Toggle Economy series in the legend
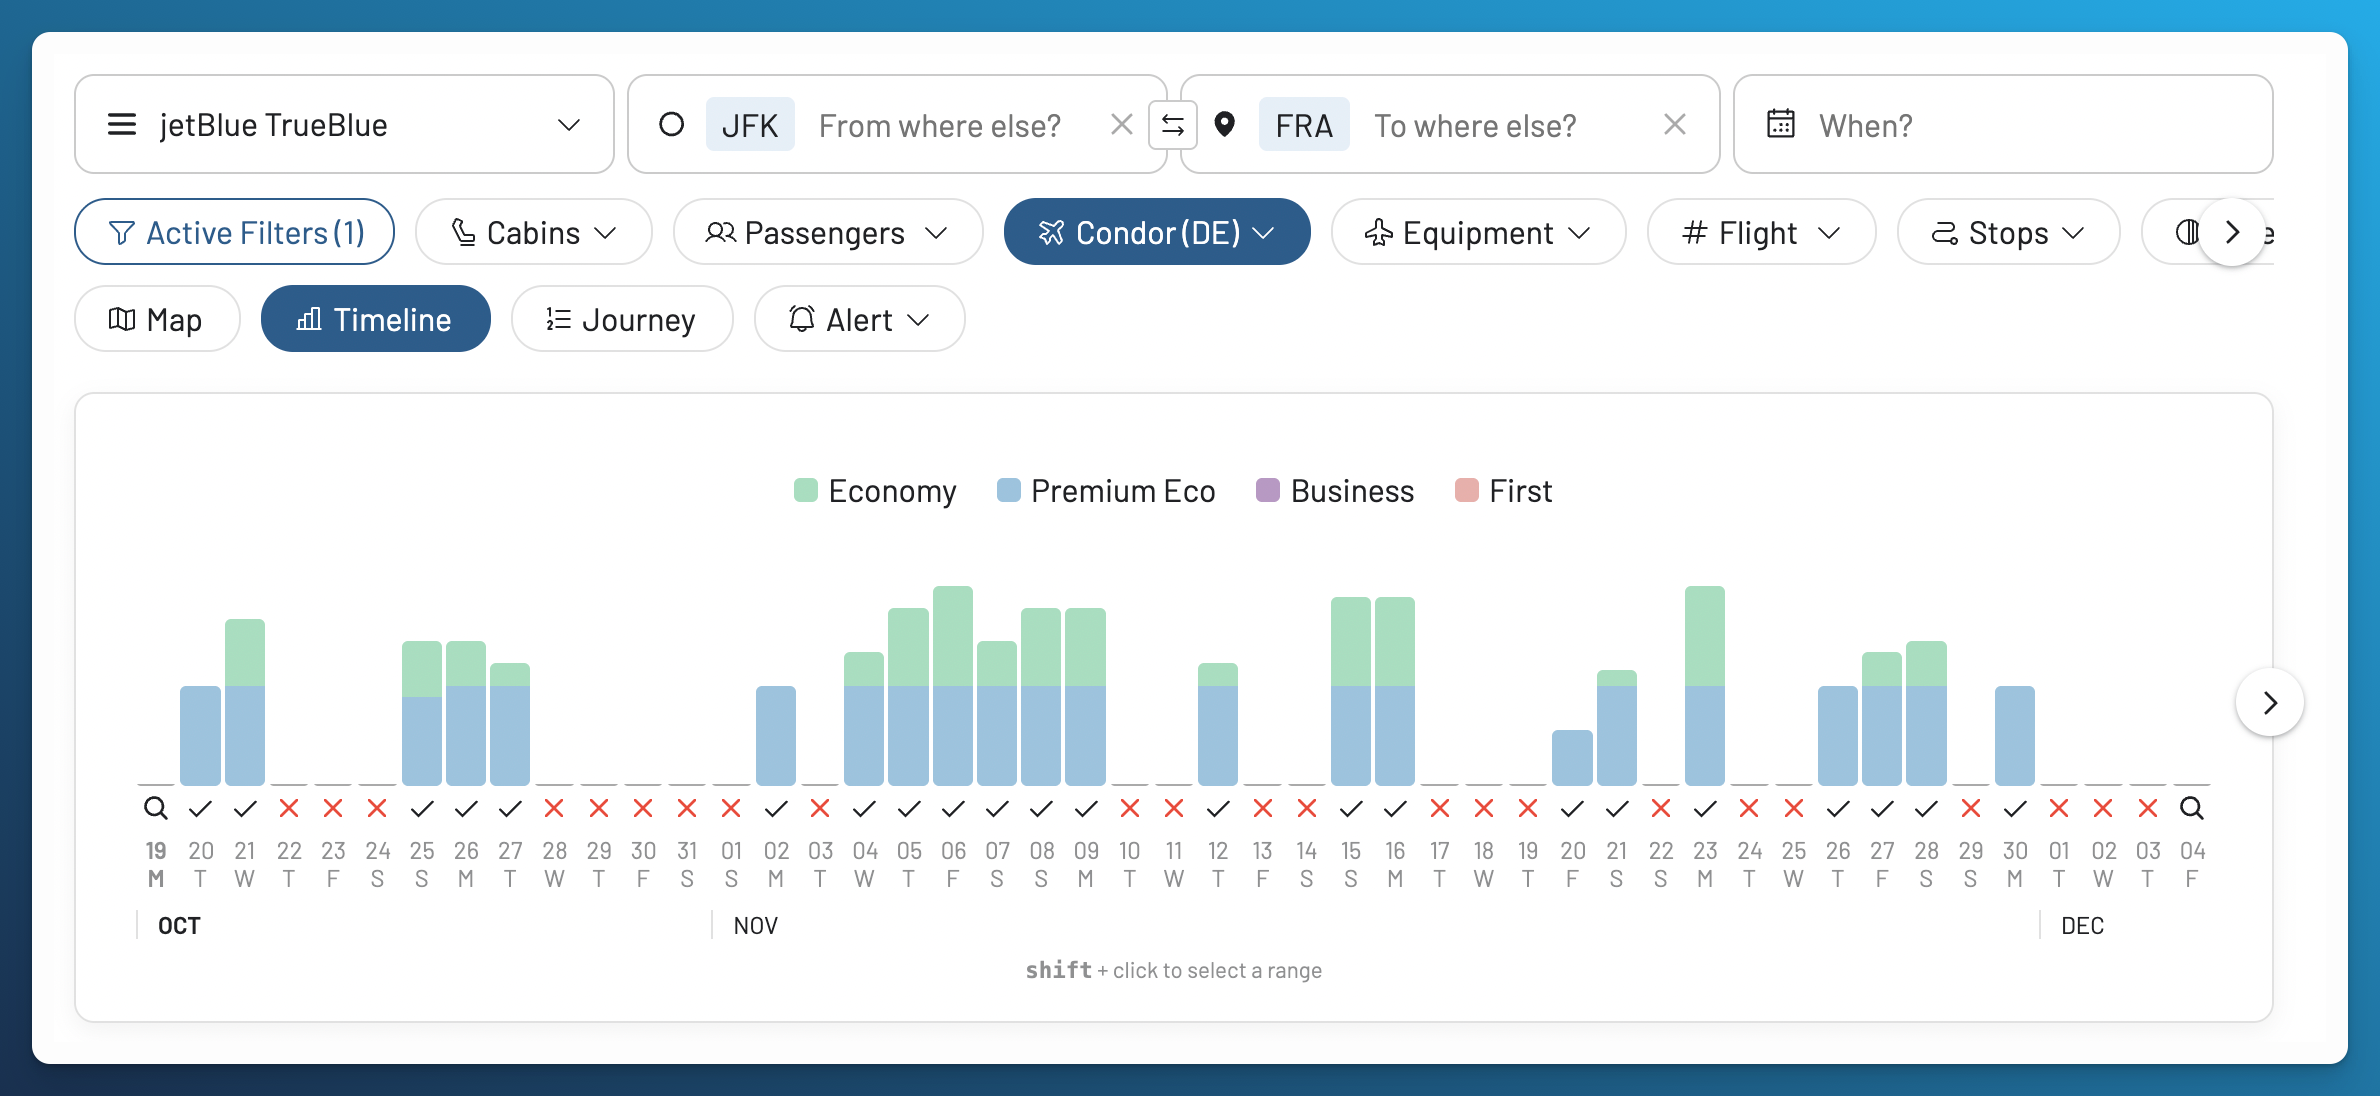Image resolution: width=2380 pixels, height=1096 pixels. [x=875, y=491]
